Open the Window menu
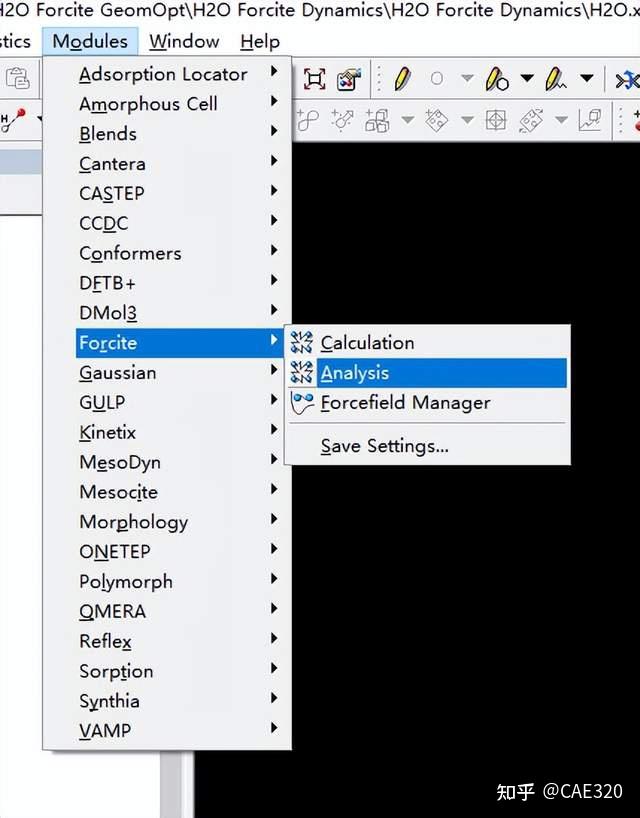This screenshot has width=640, height=818. (184, 41)
